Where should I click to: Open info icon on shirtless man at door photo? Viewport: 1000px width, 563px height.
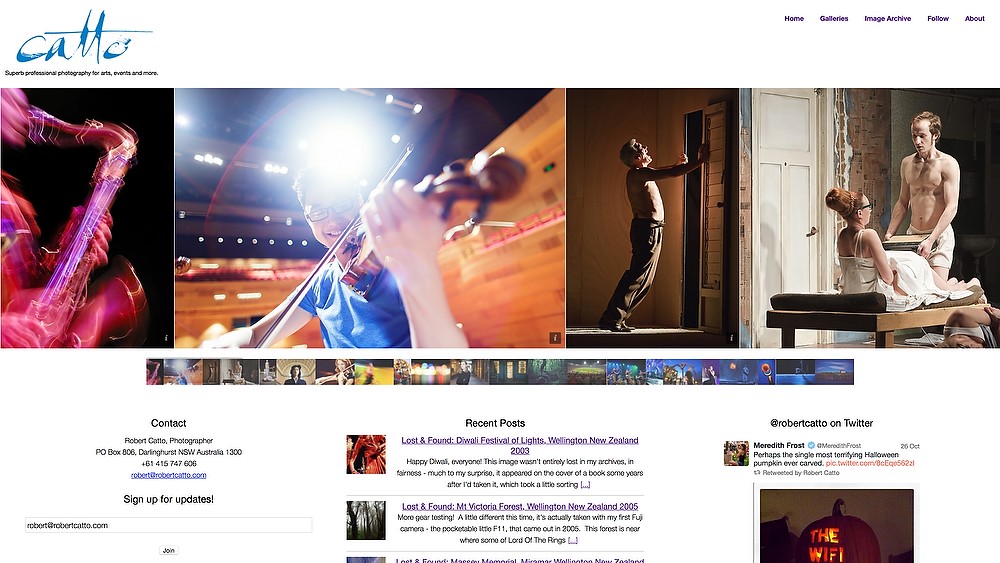(731, 339)
